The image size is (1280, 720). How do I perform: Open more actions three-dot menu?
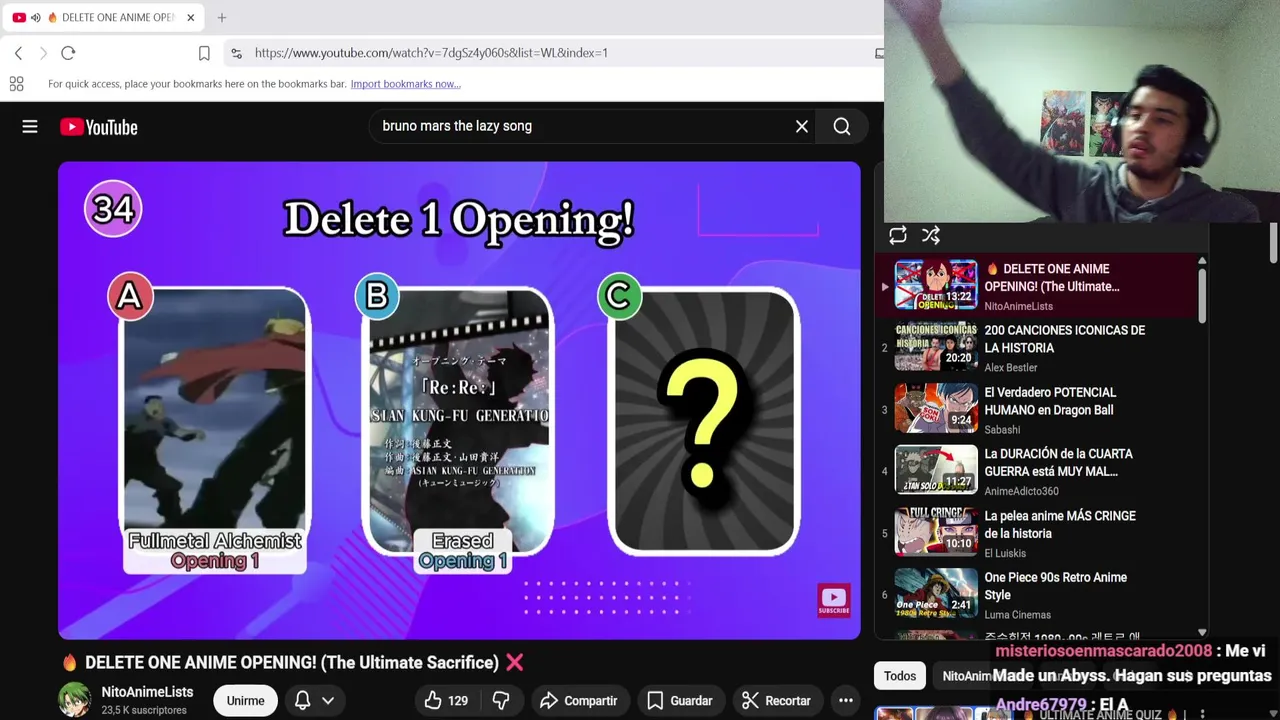pyautogui.click(x=845, y=701)
